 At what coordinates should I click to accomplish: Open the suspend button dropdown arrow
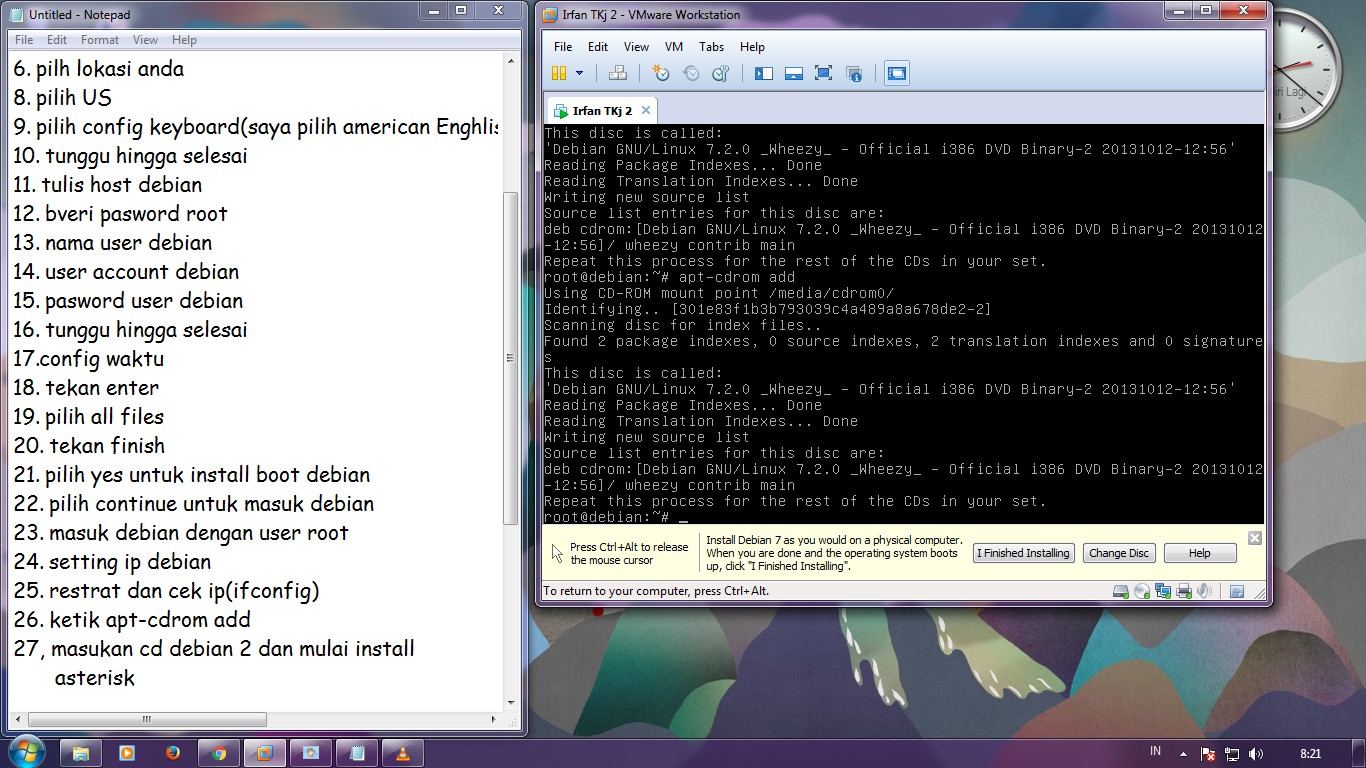point(580,72)
